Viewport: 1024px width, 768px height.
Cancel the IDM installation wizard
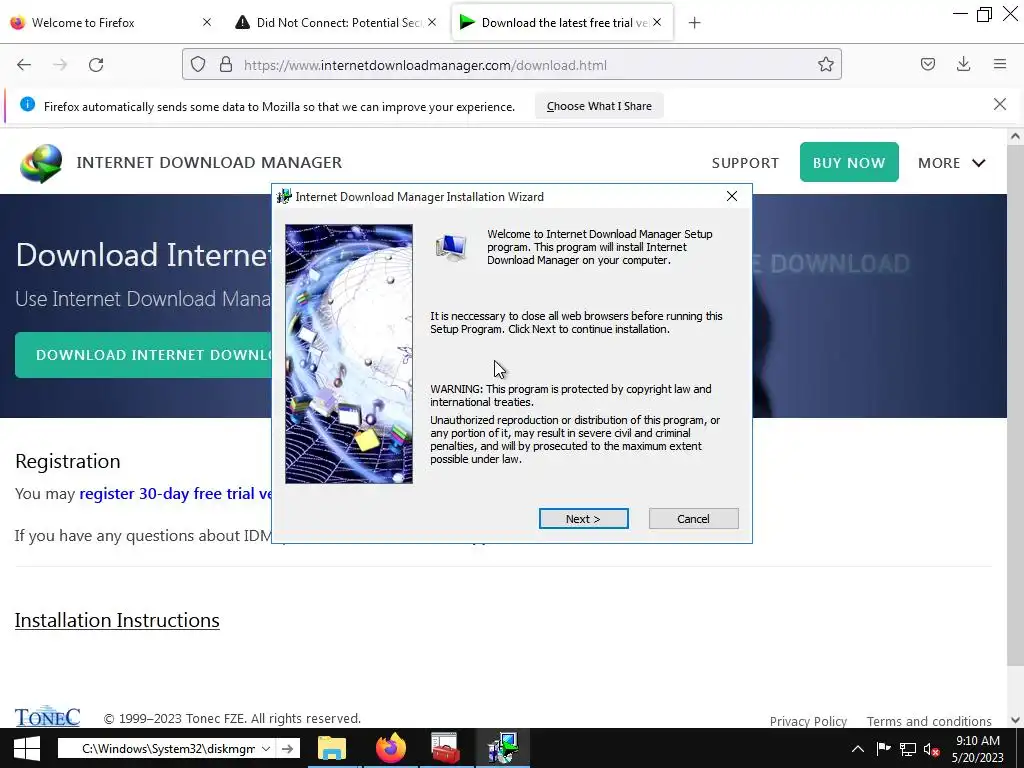point(693,519)
